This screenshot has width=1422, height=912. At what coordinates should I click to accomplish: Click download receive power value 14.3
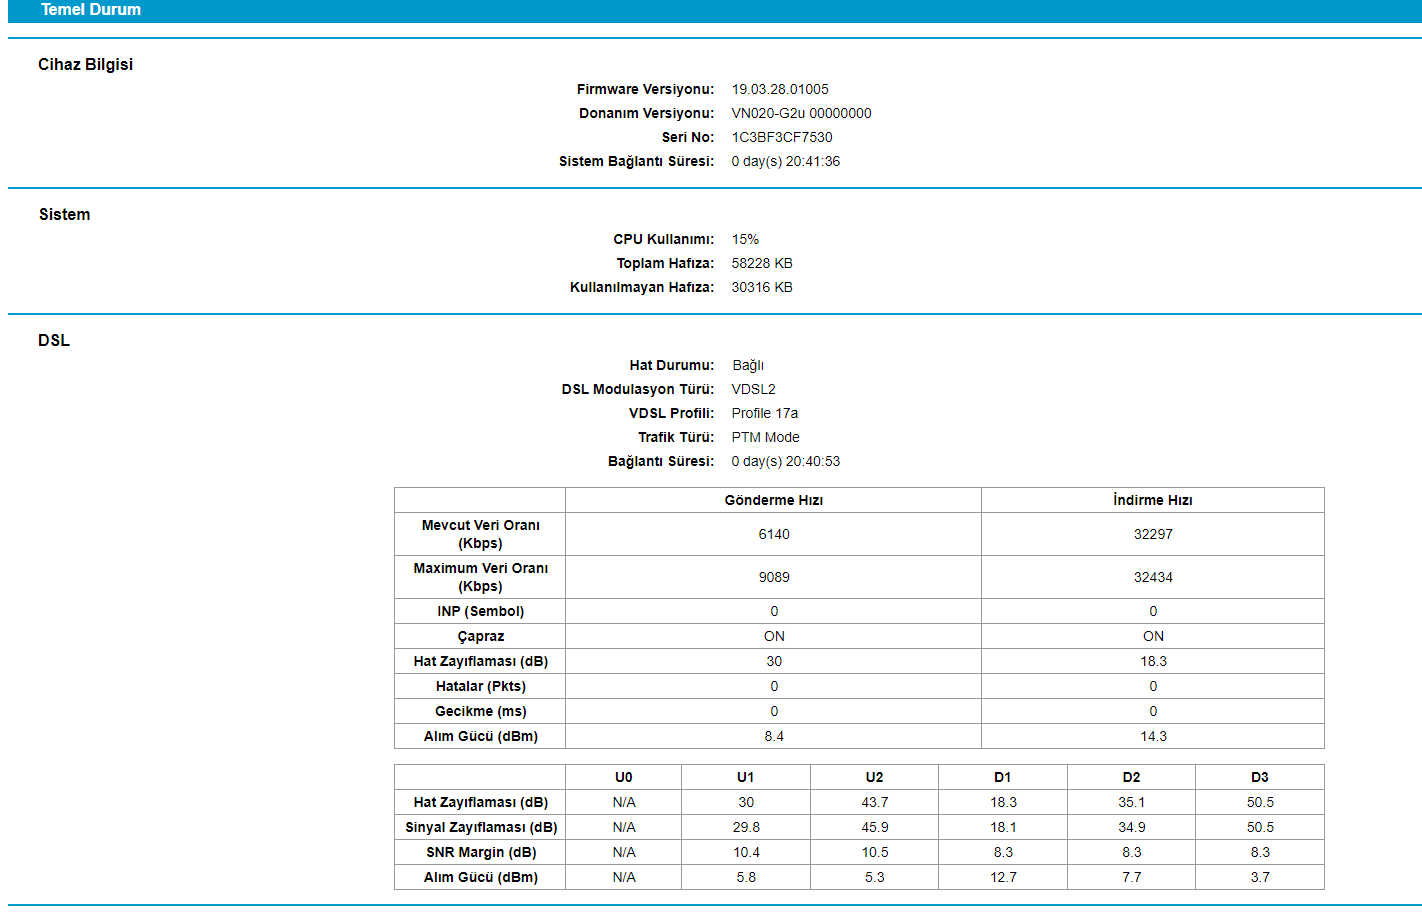click(x=1153, y=736)
